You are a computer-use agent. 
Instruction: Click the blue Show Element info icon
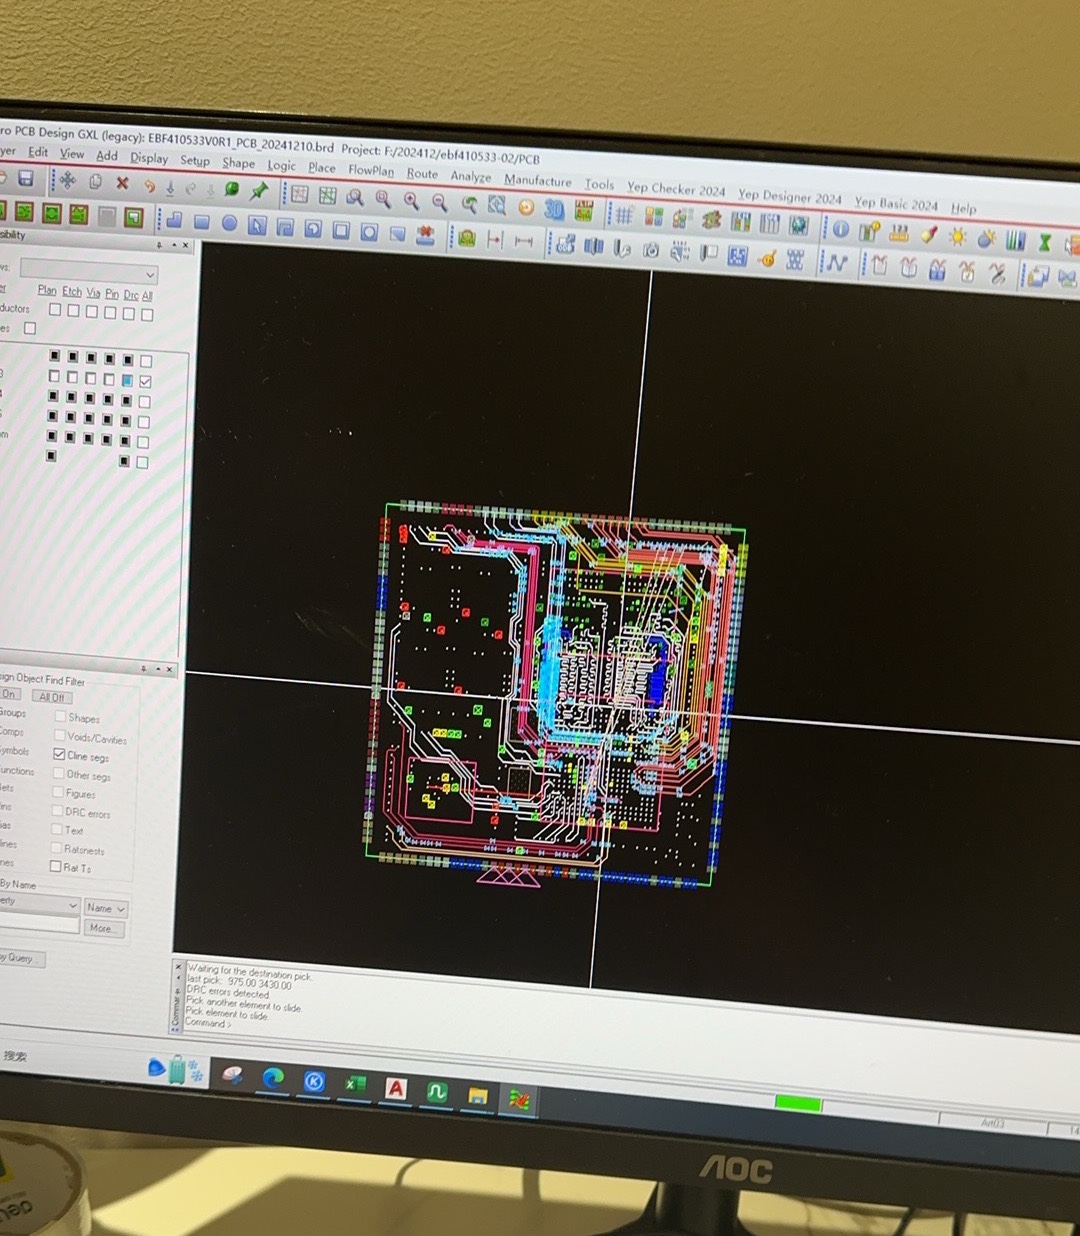coord(841,229)
